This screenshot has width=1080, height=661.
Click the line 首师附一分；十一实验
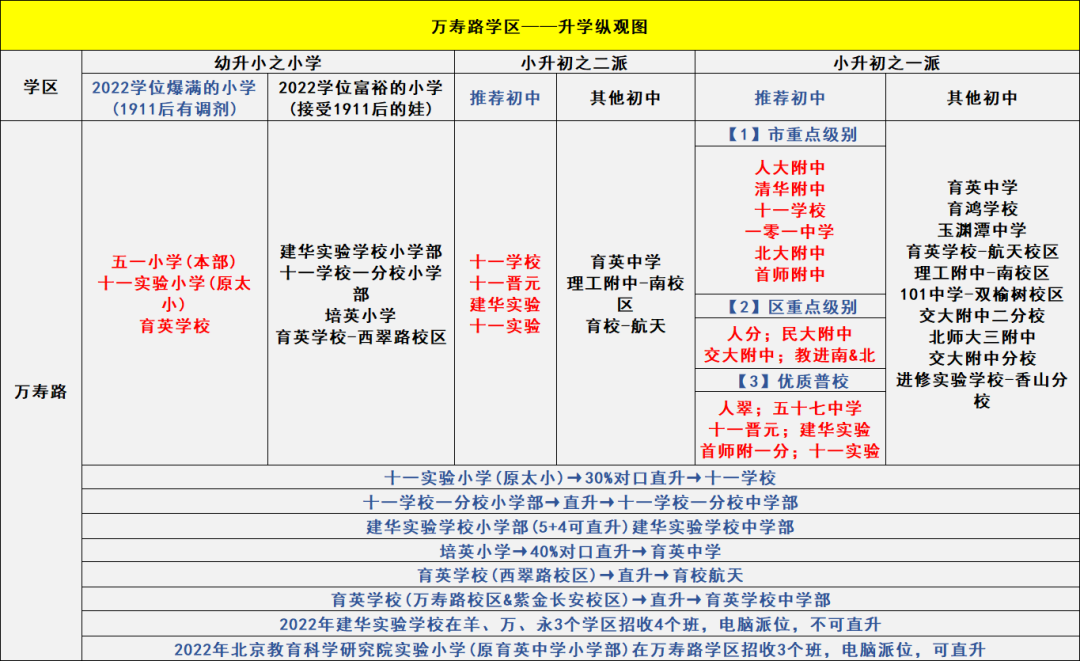(x=790, y=451)
